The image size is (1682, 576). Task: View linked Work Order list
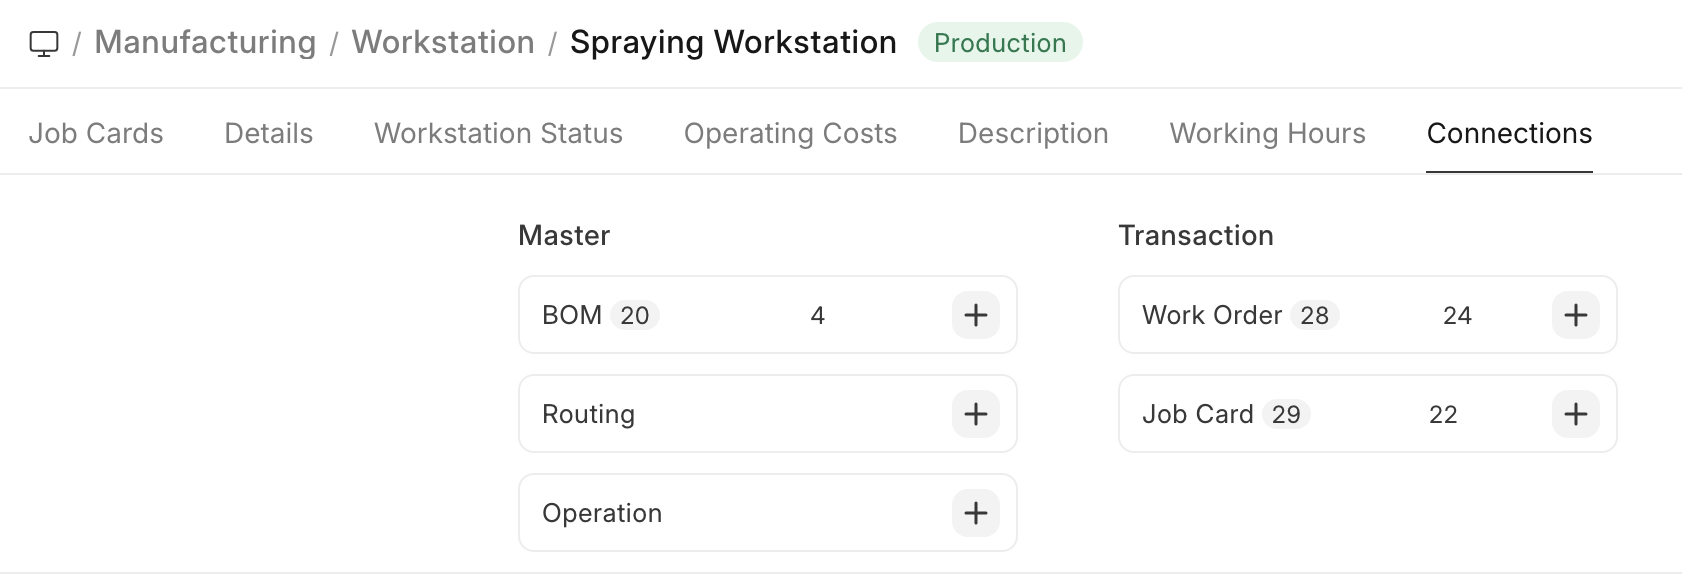tap(1211, 315)
